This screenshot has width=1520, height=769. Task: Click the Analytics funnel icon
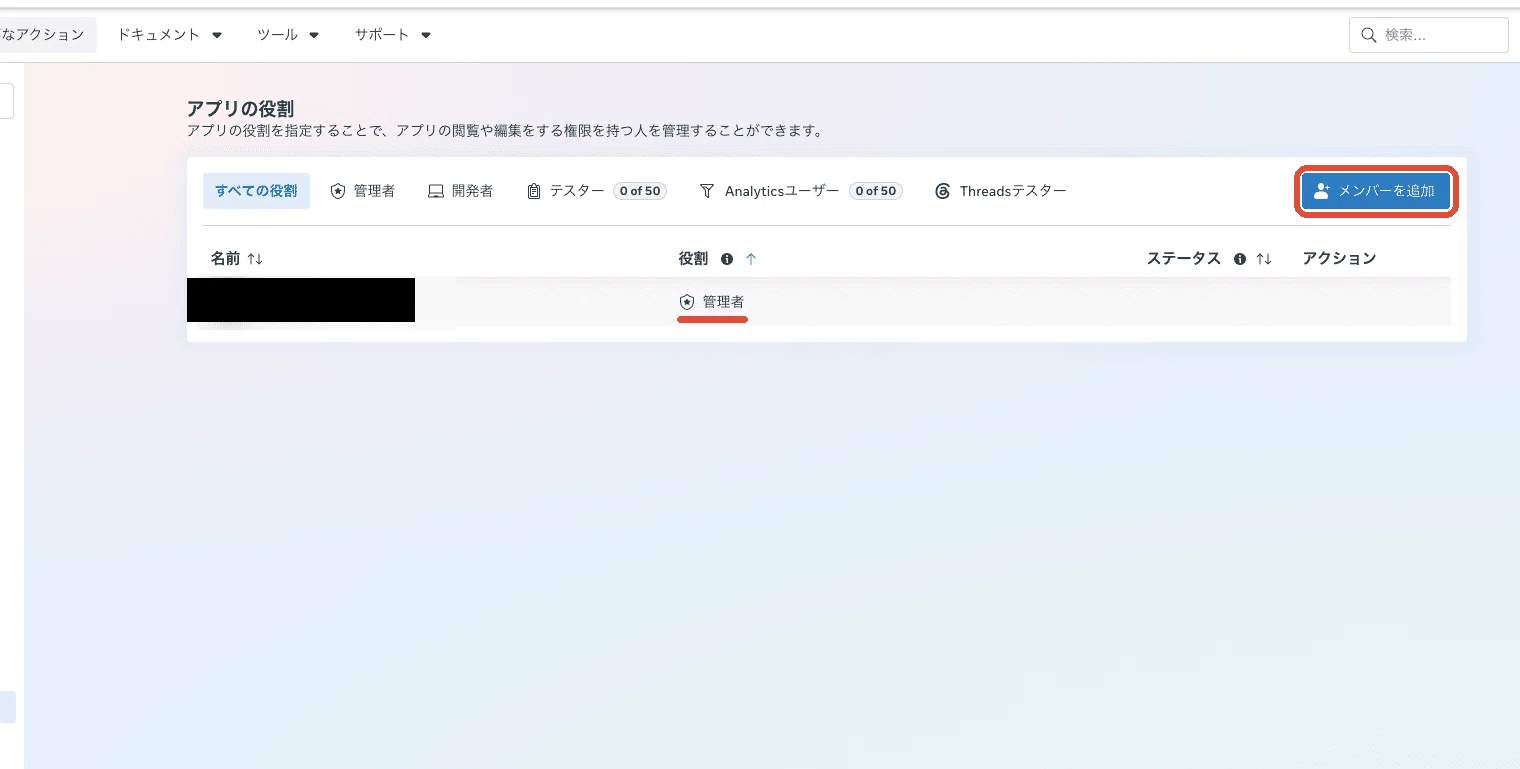click(x=707, y=191)
